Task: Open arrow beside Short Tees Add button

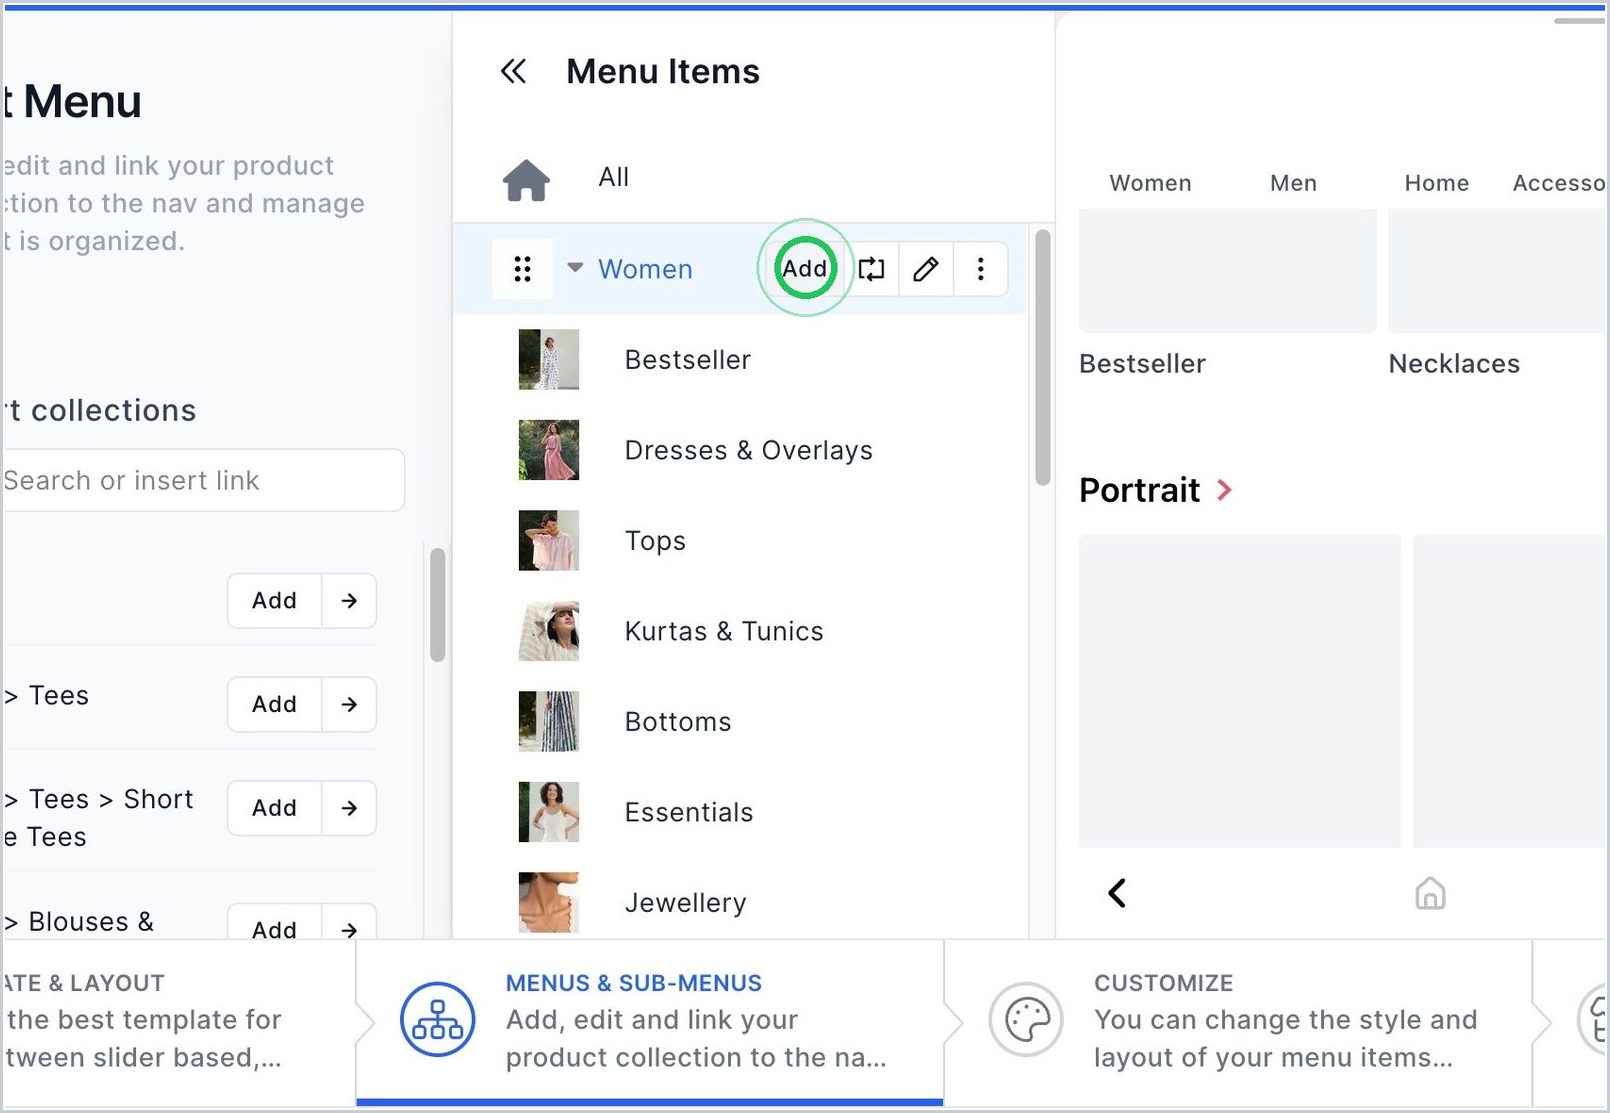Action: pyautogui.click(x=349, y=808)
